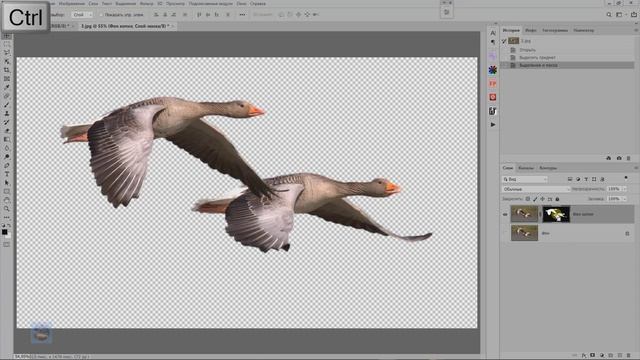
Task: Open the Справка menu in menu bar
Action: coord(258,3)
